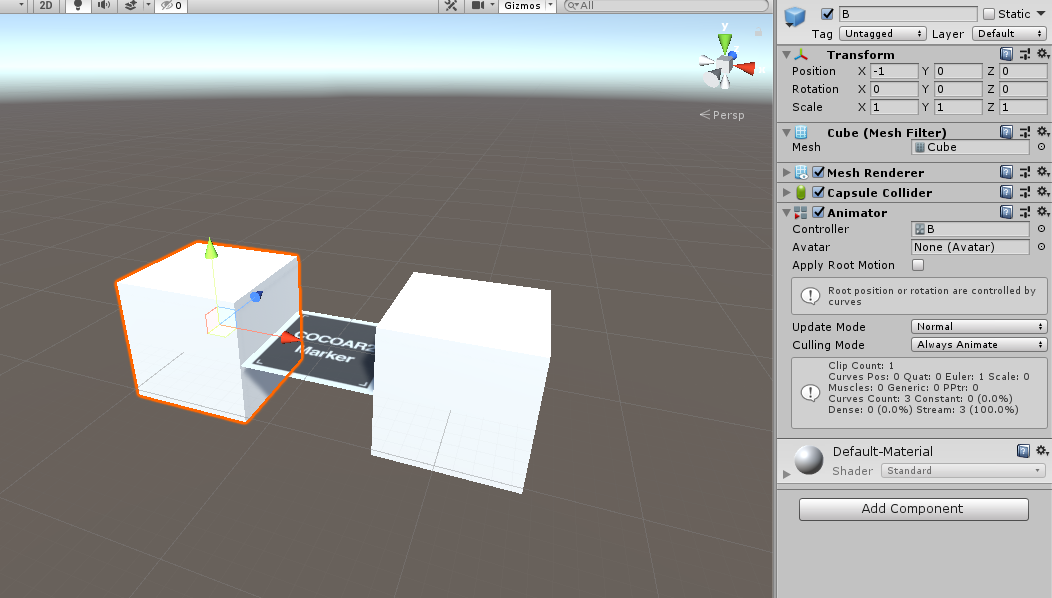Open Update Mode dropdown Normal

click(x=979, y=327)
